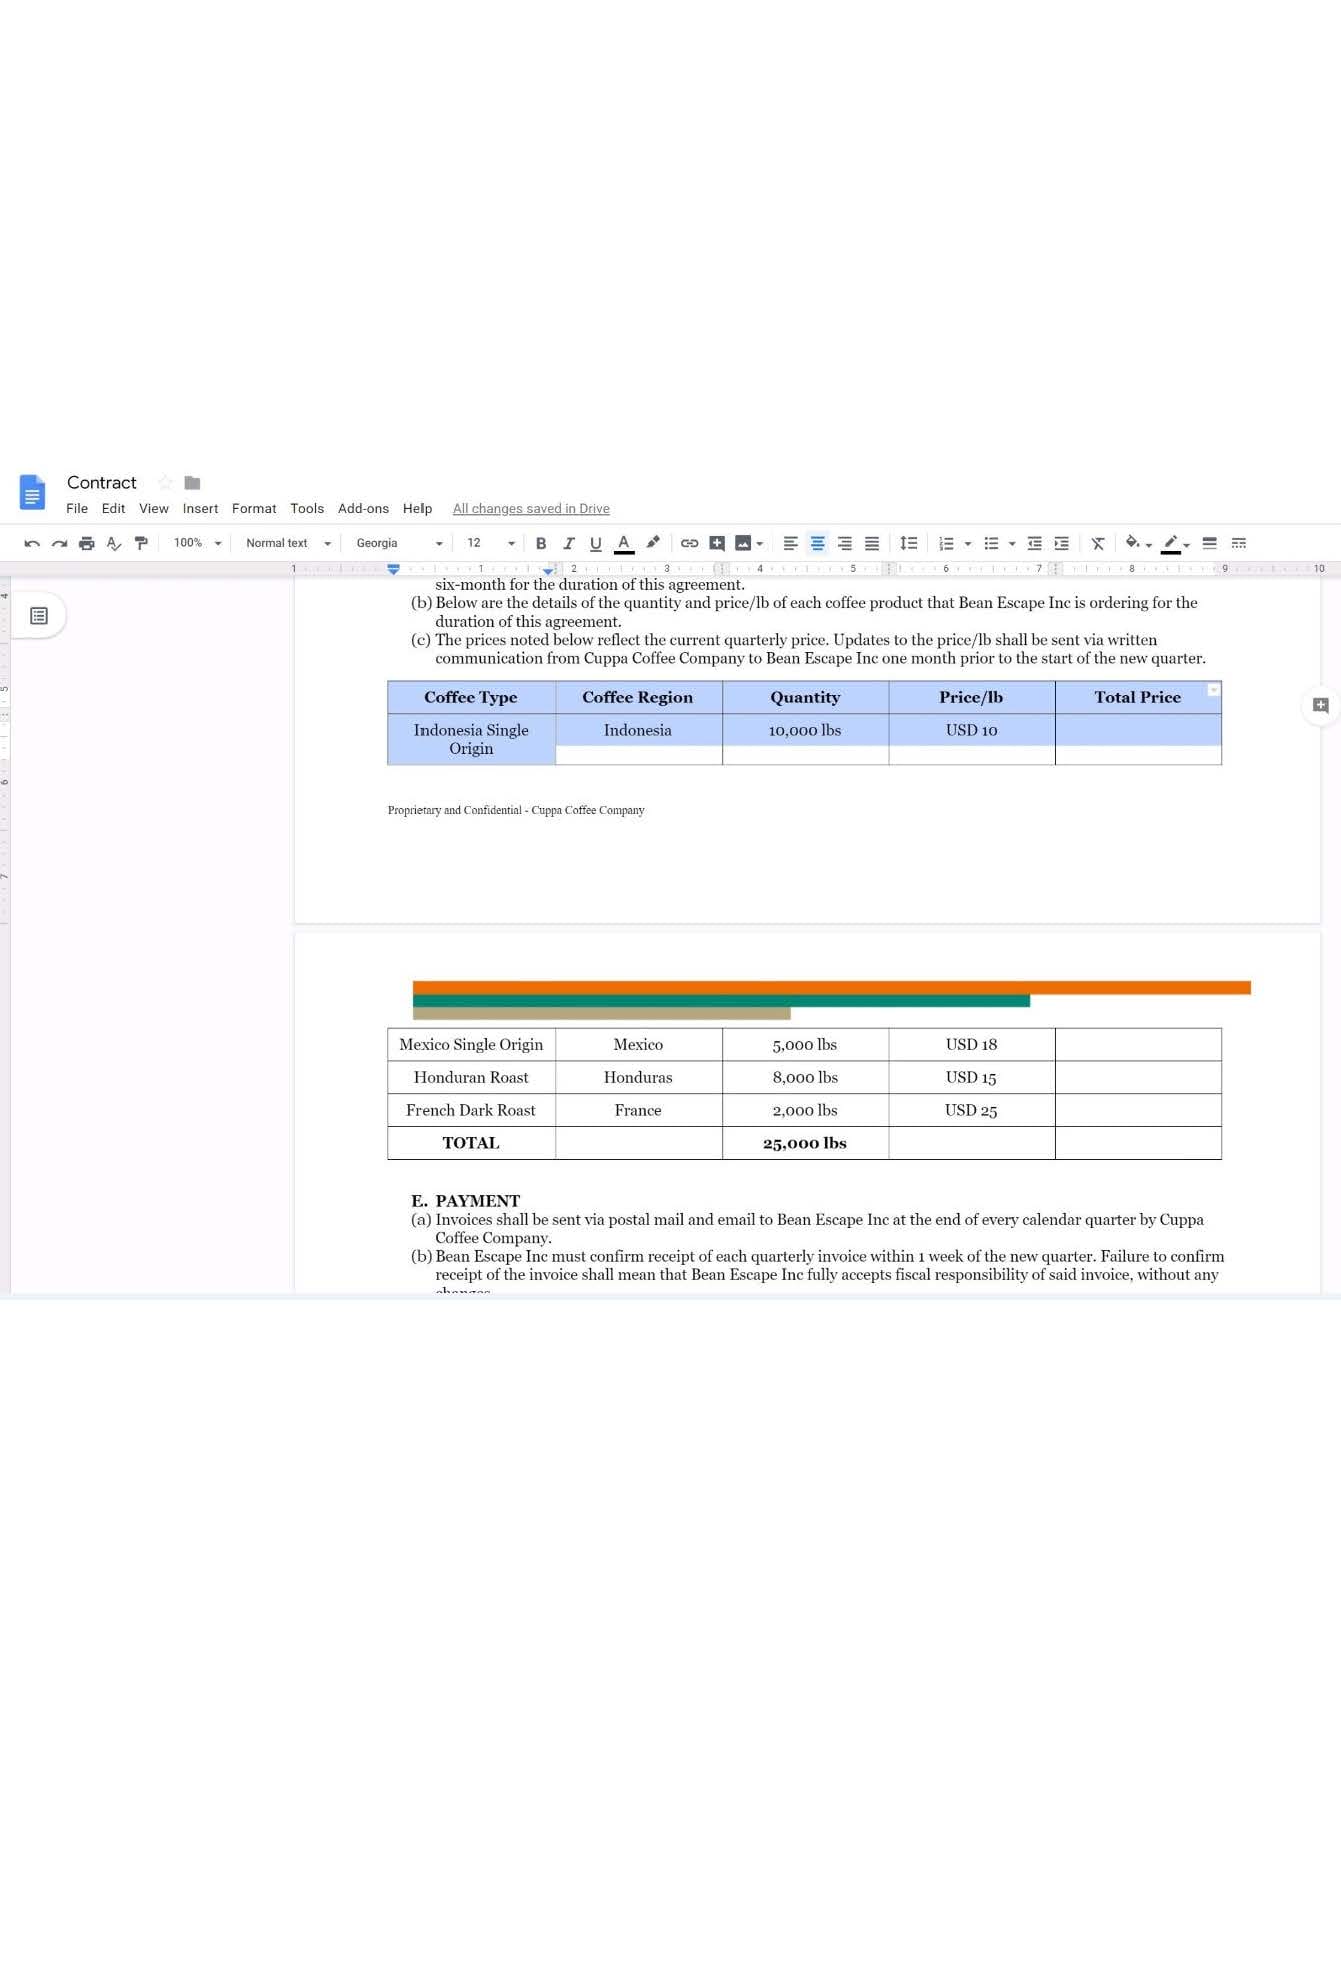Image resolution: width=1341 pixels, height=1972 pixels.
Task: Select the paint format tool
Action: (141, 543)
